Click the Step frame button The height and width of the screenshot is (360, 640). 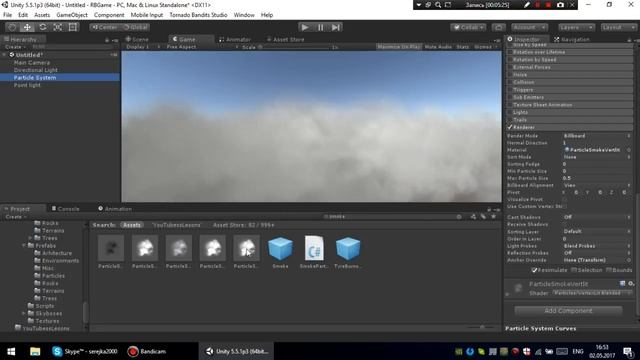336,27
